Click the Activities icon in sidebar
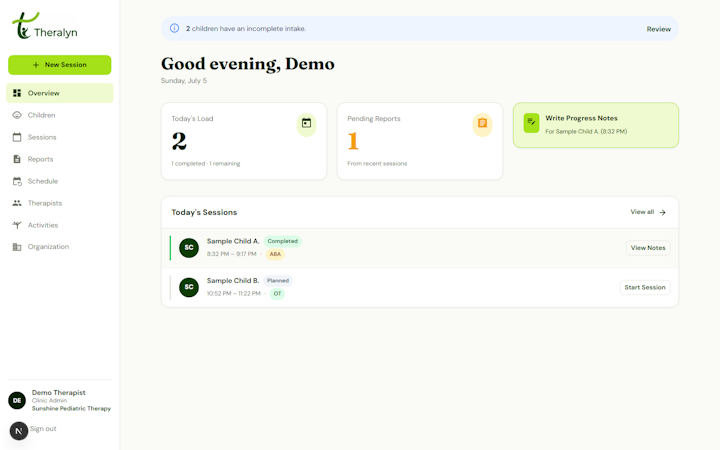 17,225
